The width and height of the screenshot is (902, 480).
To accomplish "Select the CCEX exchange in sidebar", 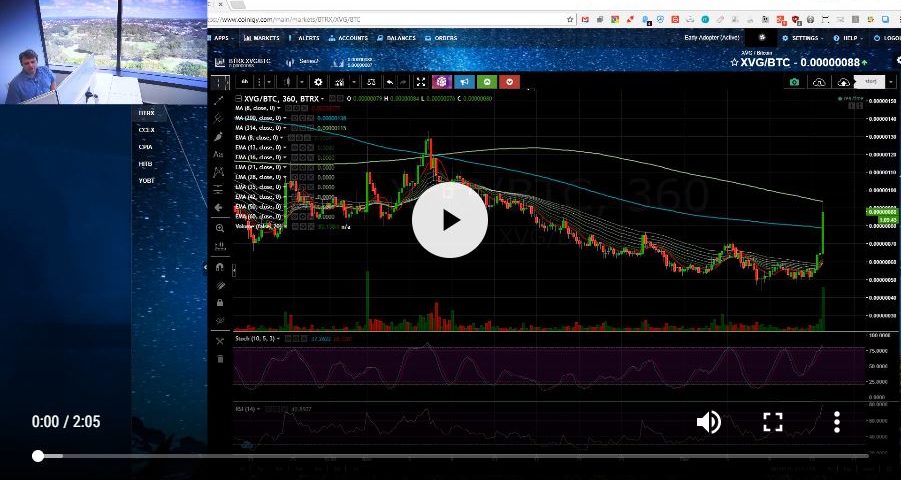I will (x=146, y=130).
